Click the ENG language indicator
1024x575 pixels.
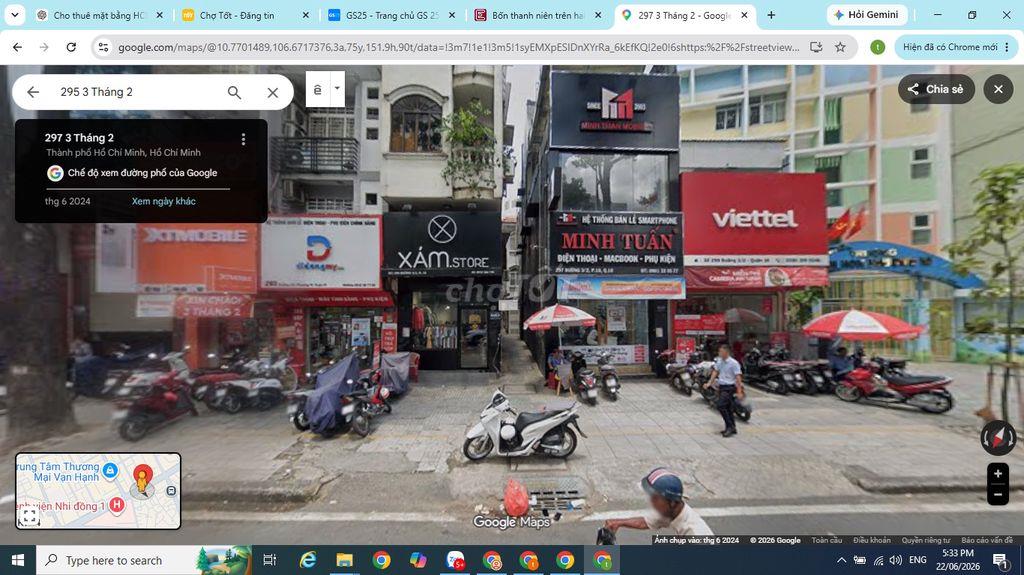[x=918, y=560]
